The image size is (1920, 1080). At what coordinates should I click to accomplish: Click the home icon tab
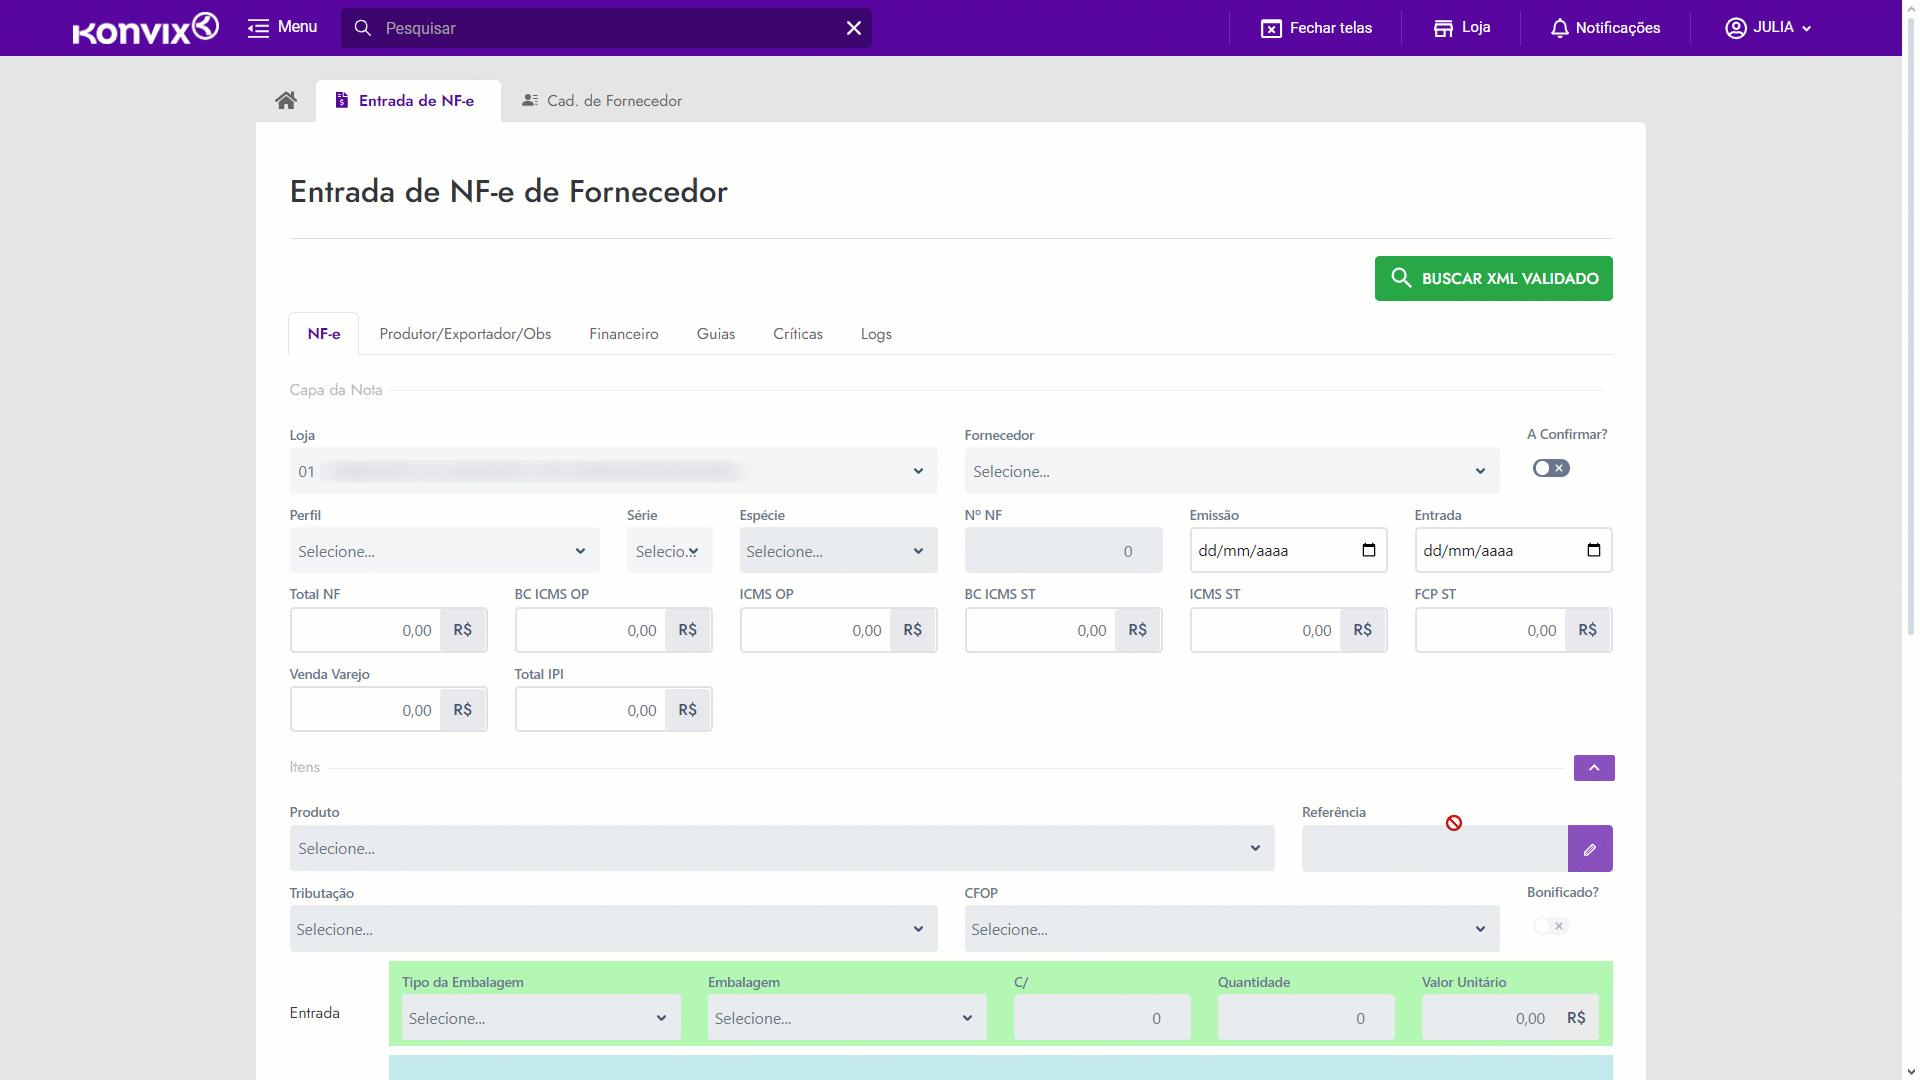286,100
